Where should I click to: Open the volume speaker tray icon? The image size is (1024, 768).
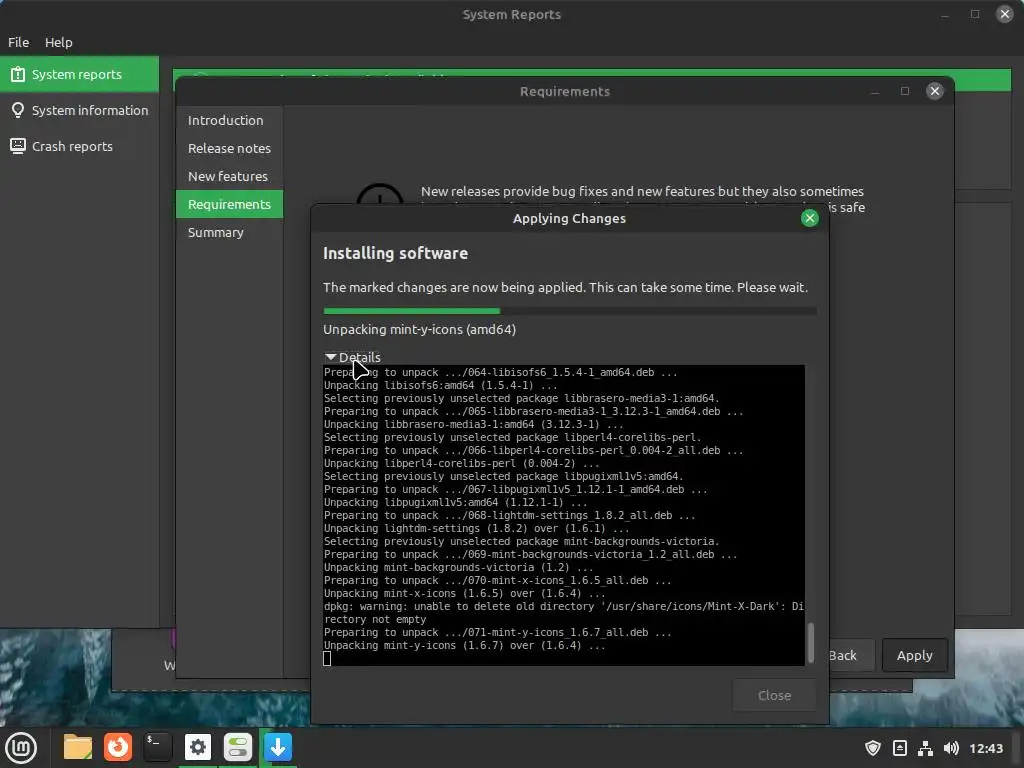coord(952,748)
